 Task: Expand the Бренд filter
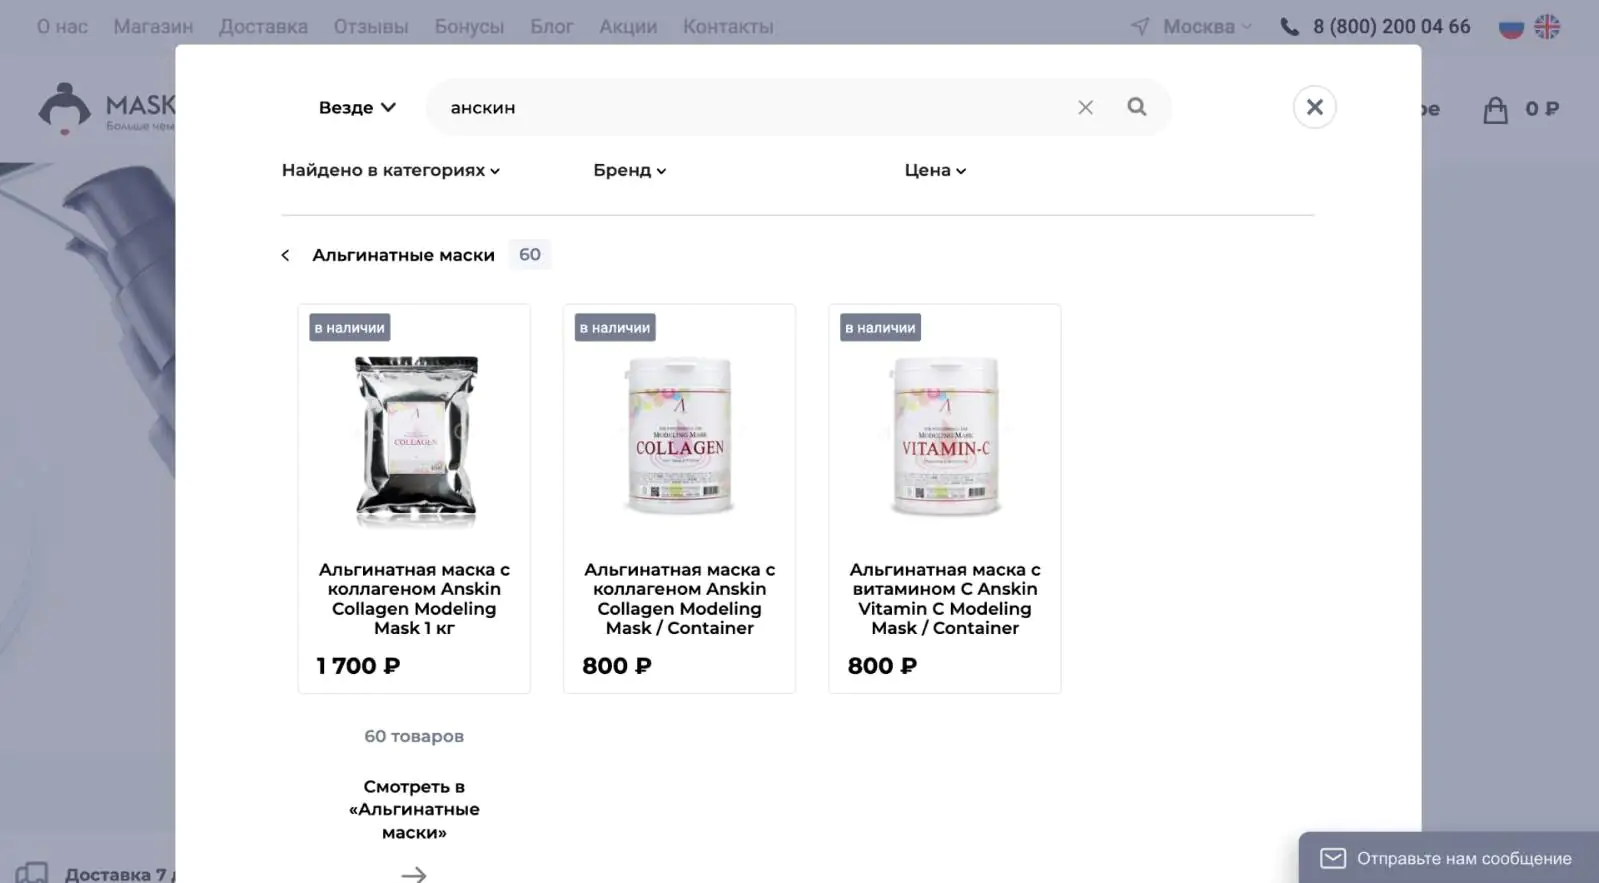tap(630, 170)
